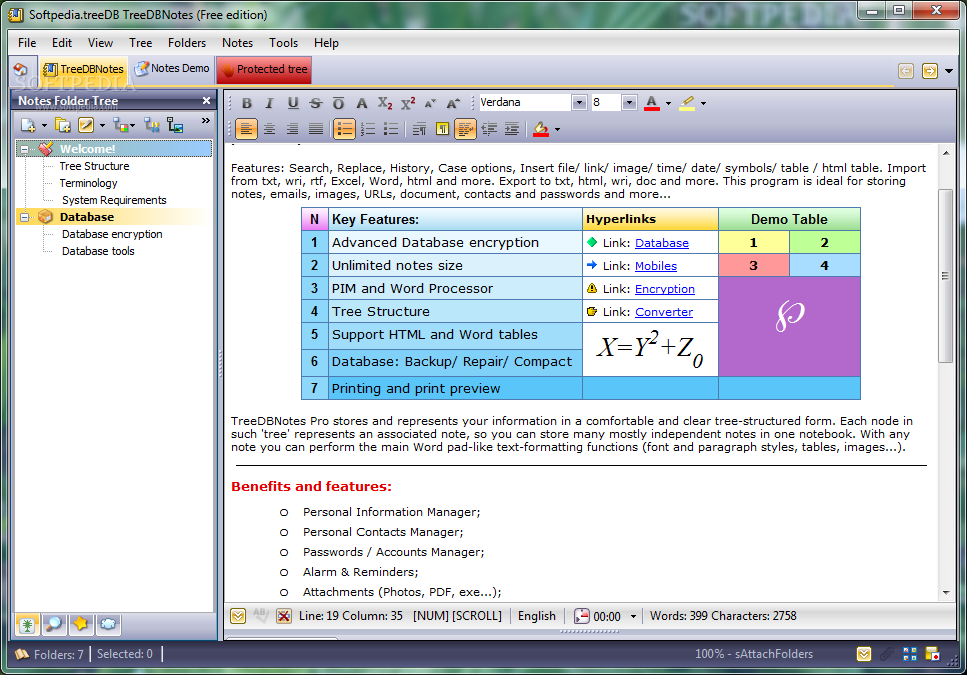Open the add note dropdown arrow
The width and height of the screenshot is (967, 675).
click(44, 126)
